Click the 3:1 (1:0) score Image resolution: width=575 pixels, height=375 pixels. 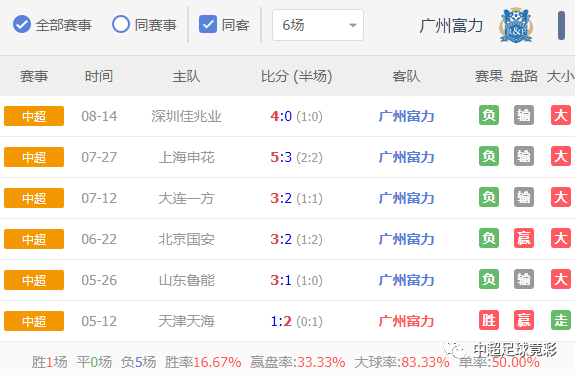[296, 280]
